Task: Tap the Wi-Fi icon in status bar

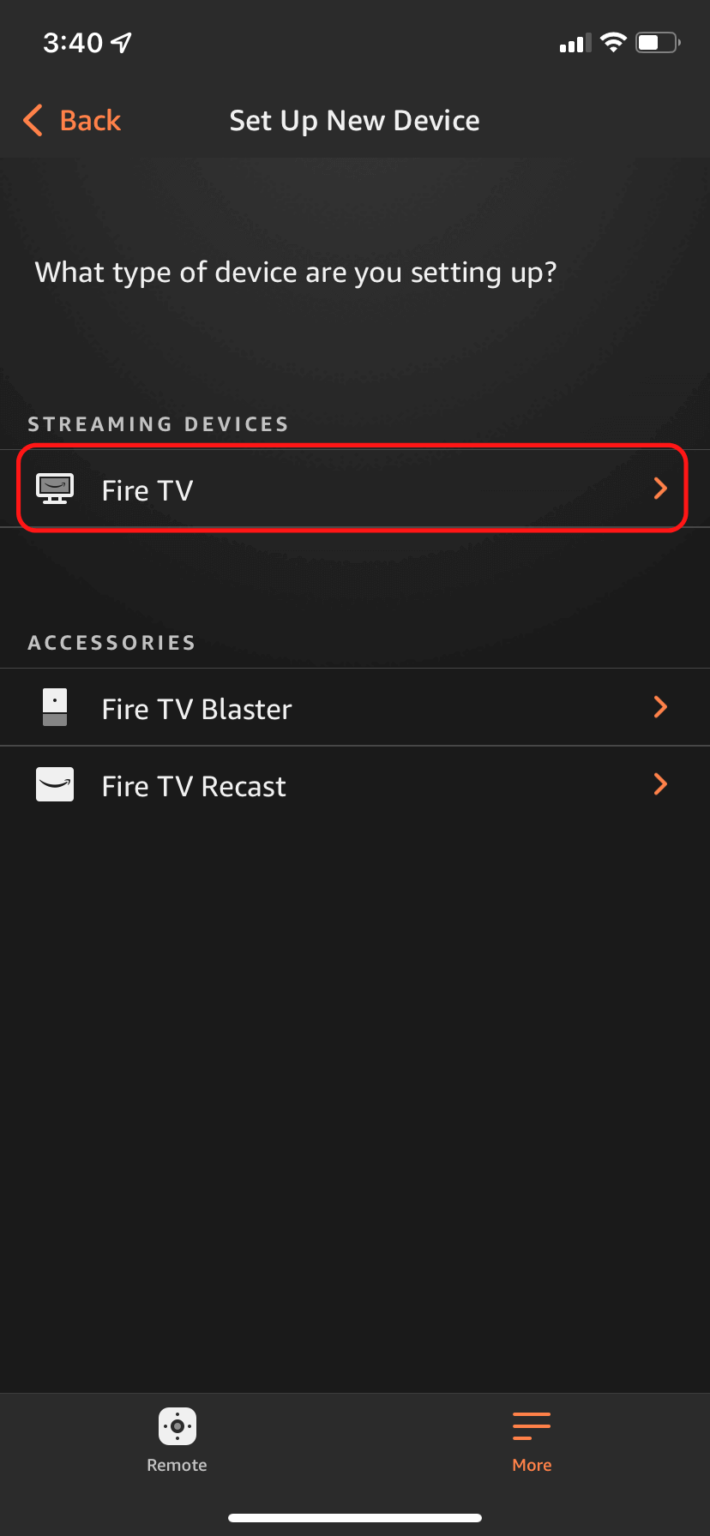Action: (x=613, y=42)
